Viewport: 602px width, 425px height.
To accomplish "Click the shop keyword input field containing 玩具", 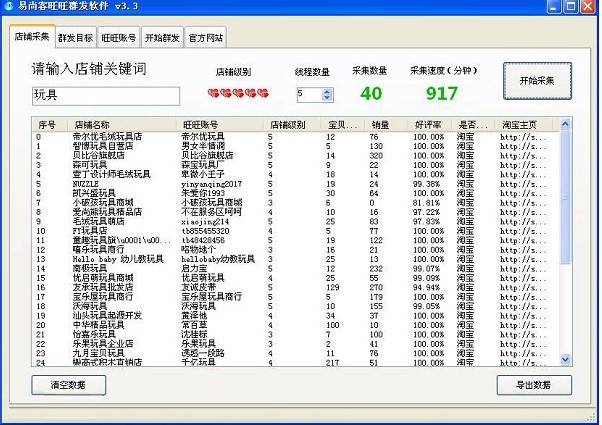I will click(106, 96).
